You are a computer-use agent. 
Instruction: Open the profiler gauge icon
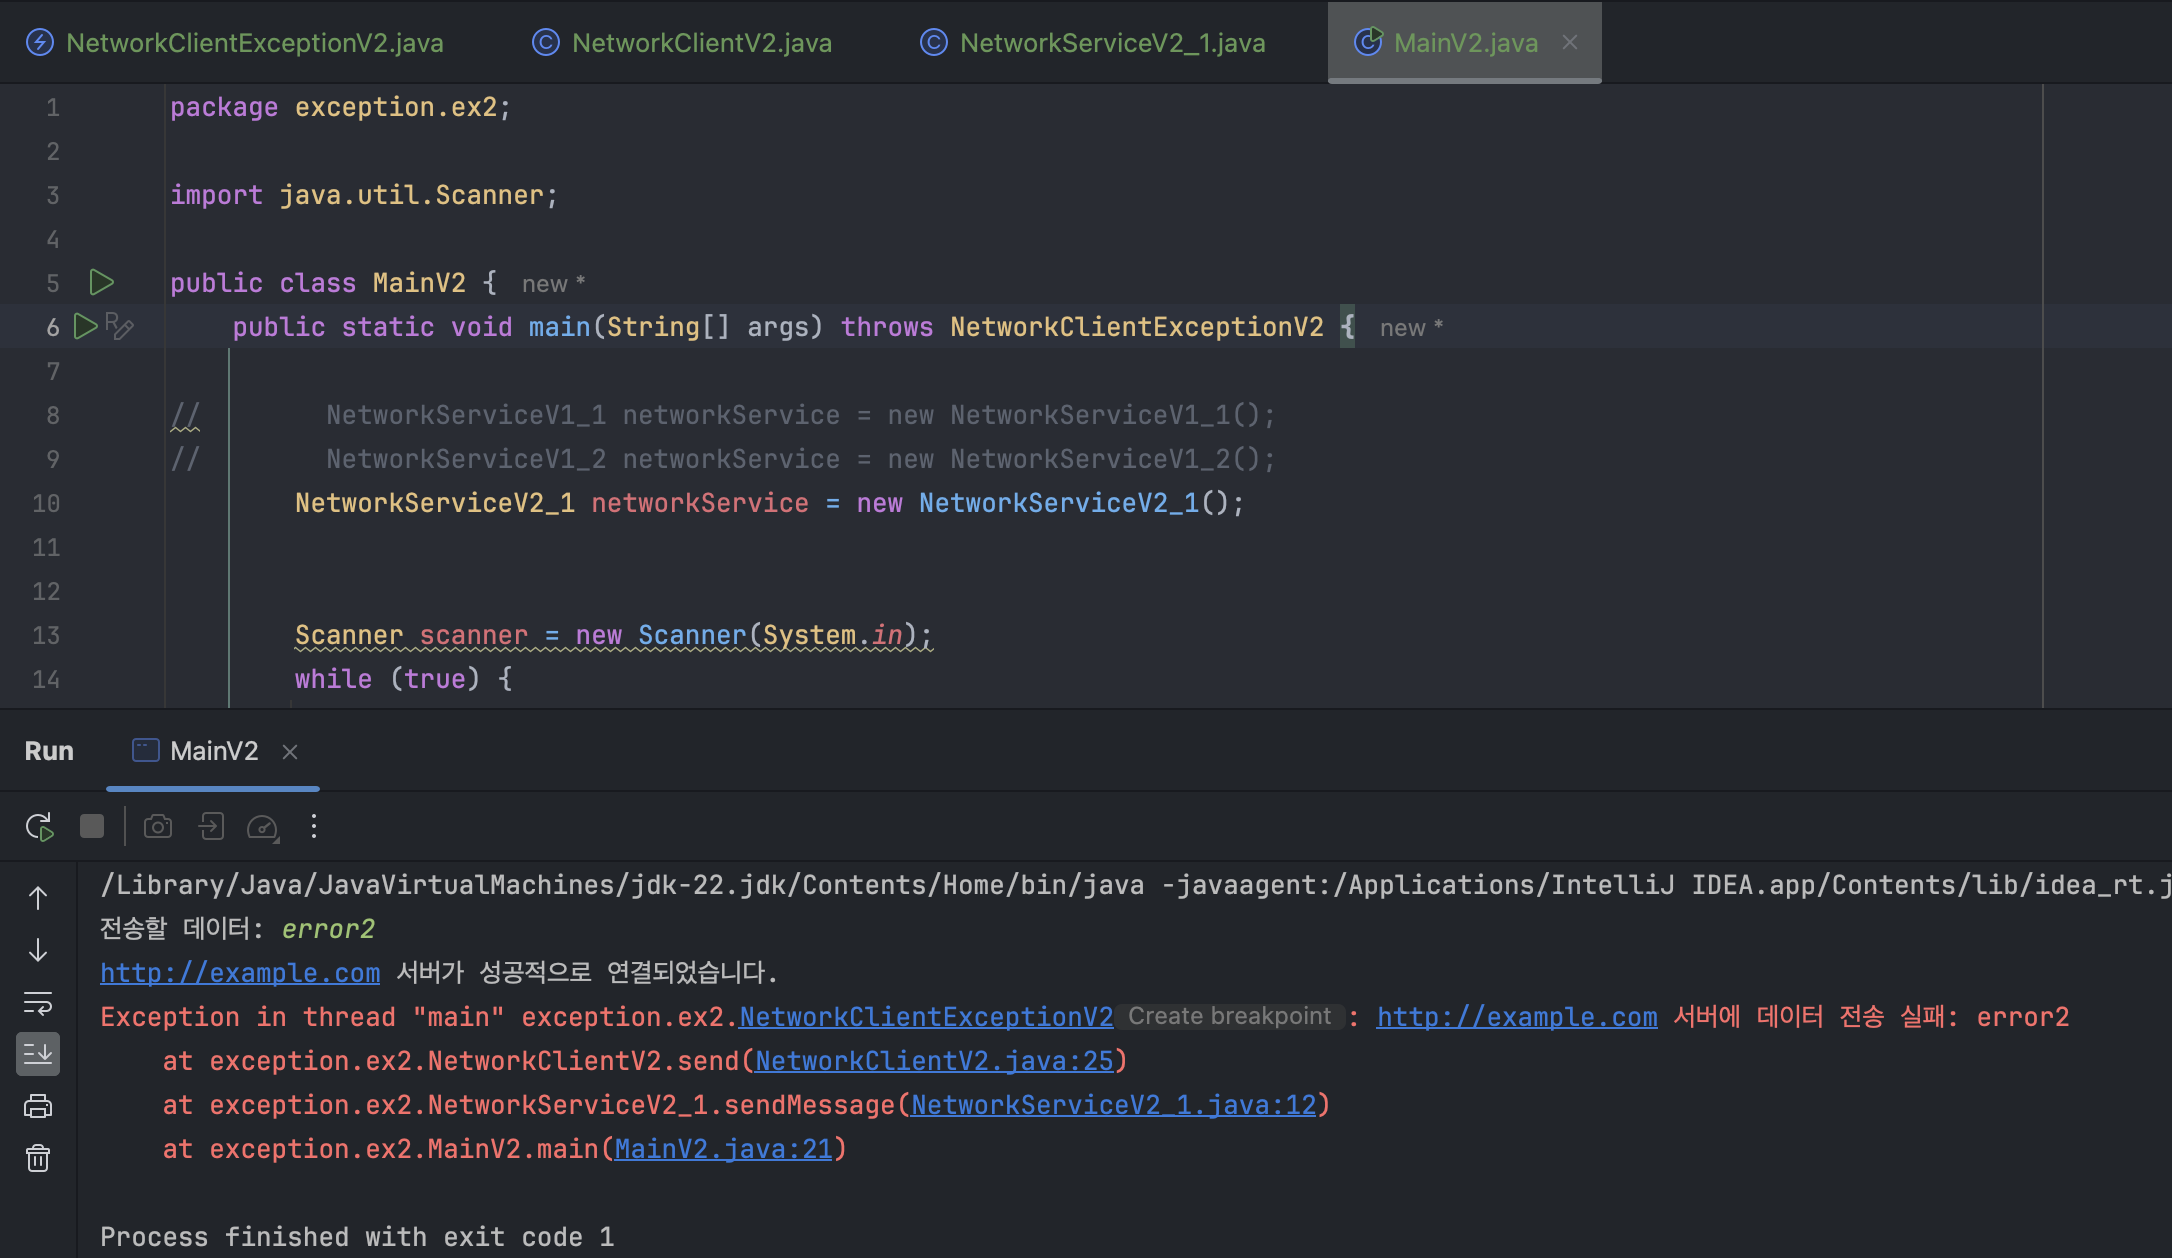pos(263,827)
